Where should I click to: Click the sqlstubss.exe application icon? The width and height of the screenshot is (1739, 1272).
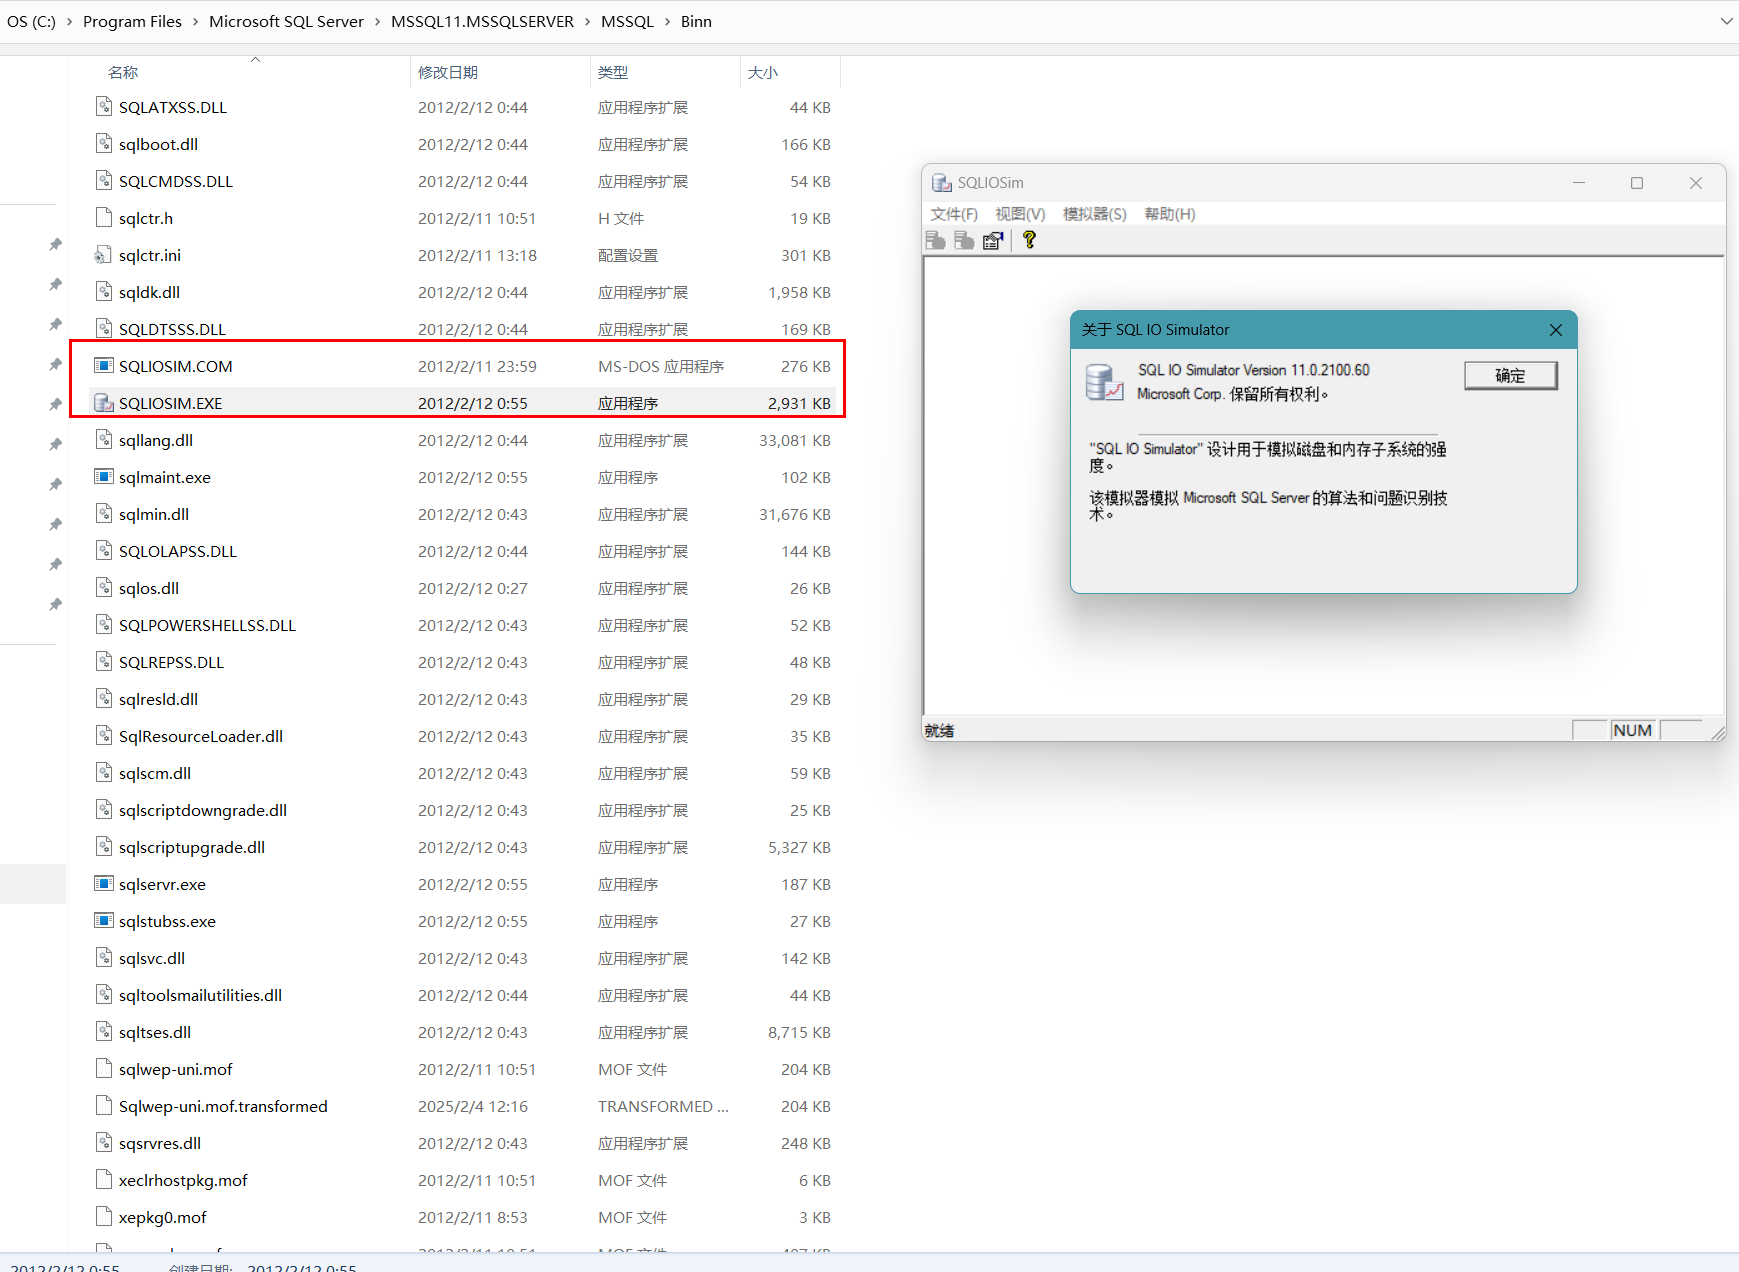click(103, 921)
